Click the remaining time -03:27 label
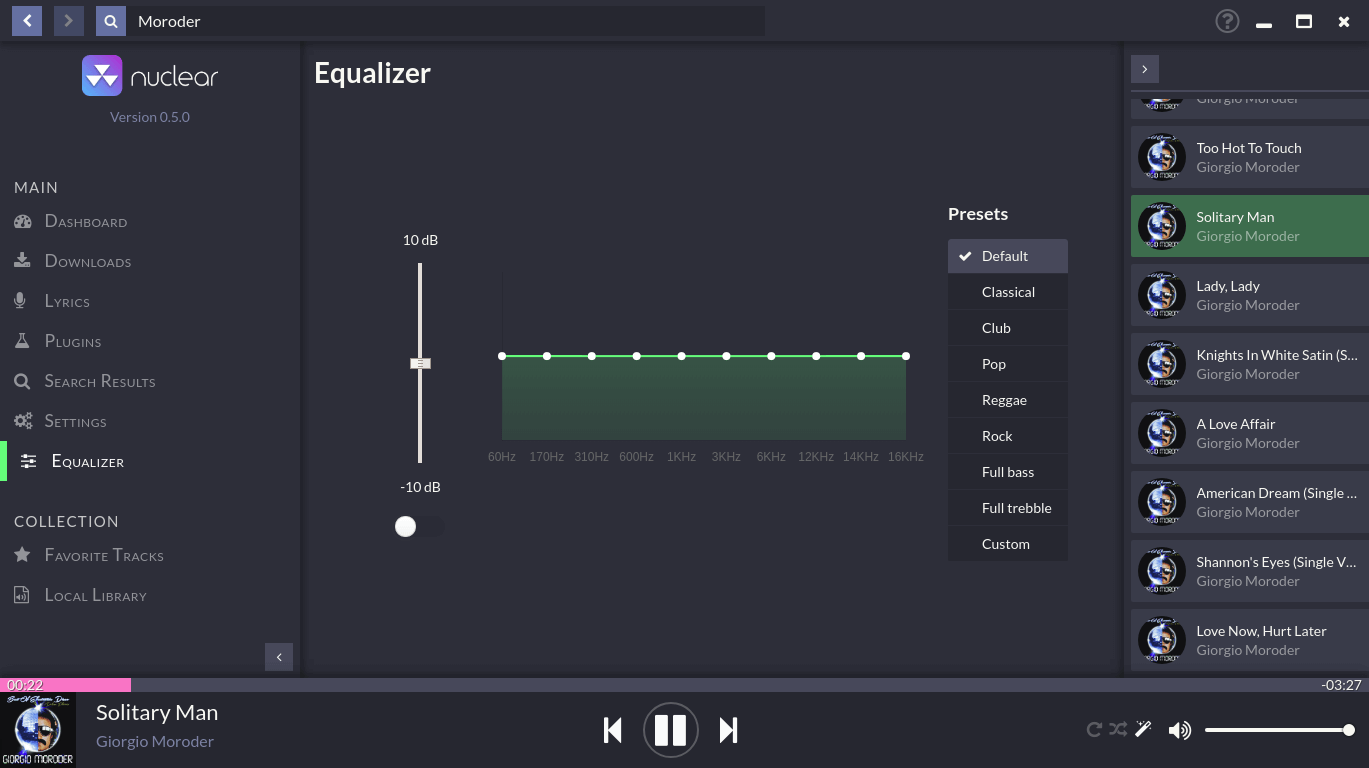Viewport: 1369px width, 768px height. click(1341, 685)
